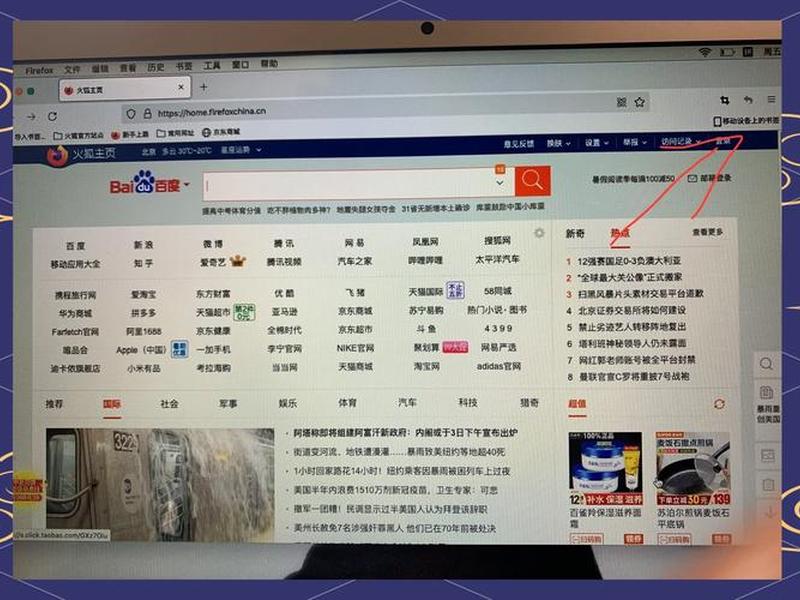
Task: Open the 常用网址 bookmark folder
Action: pyautogui.click(x=175, y=133)
